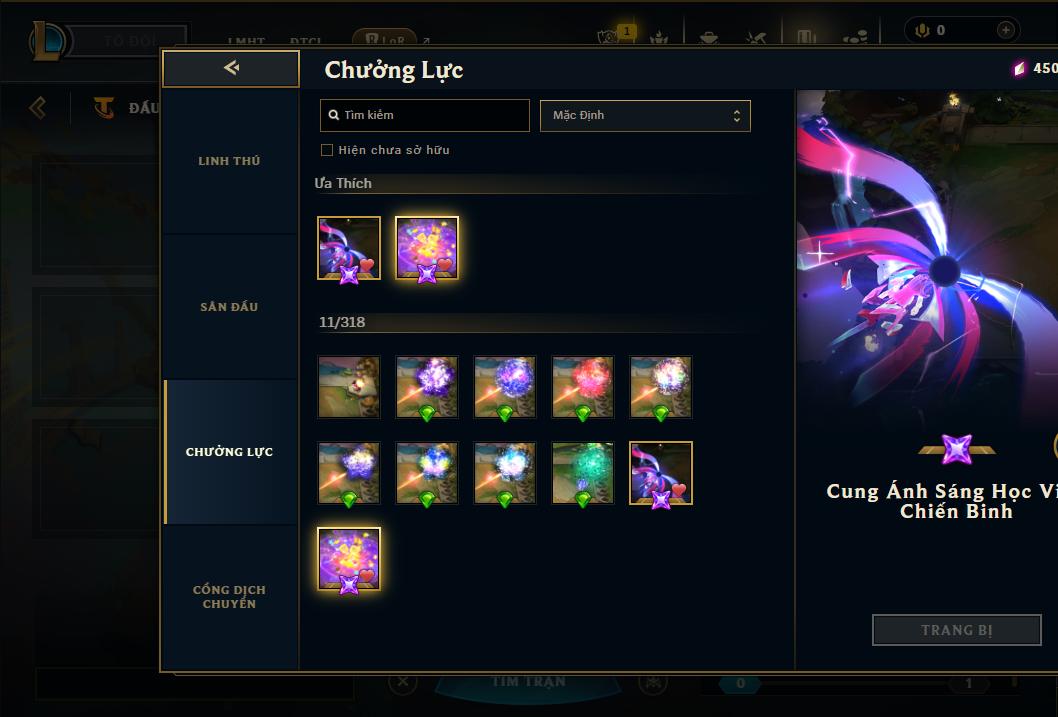1058x717 pixels.
Task: Open the Linh Thú tab
Action: tap(229, 161)
